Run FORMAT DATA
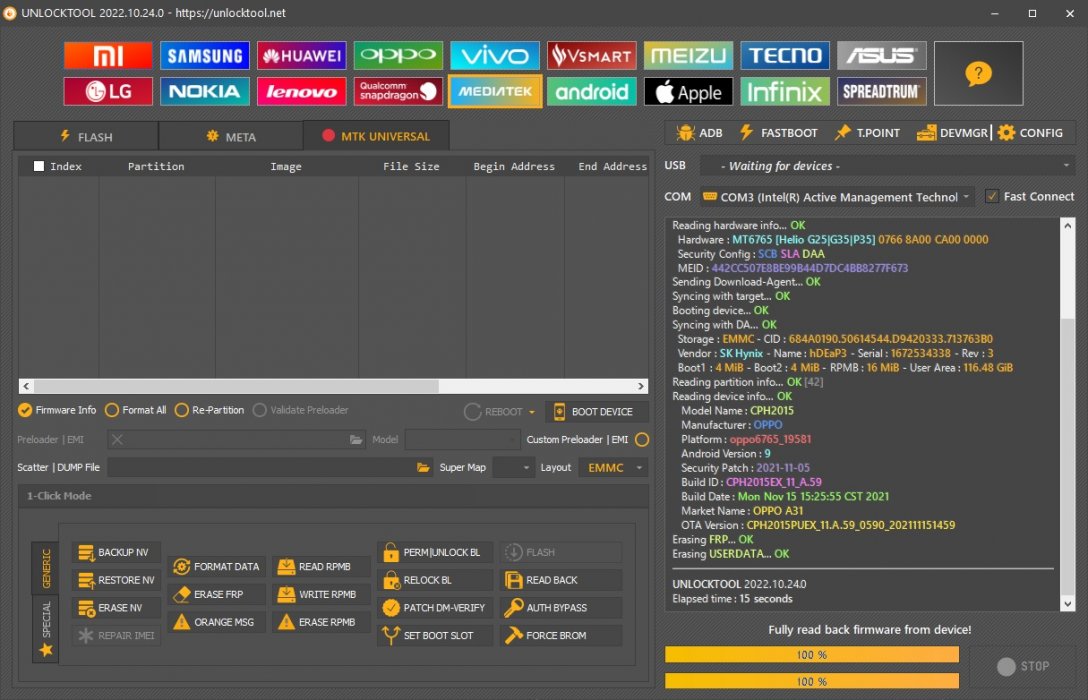This screenshot has width=1088, height=700. (216, 567)
